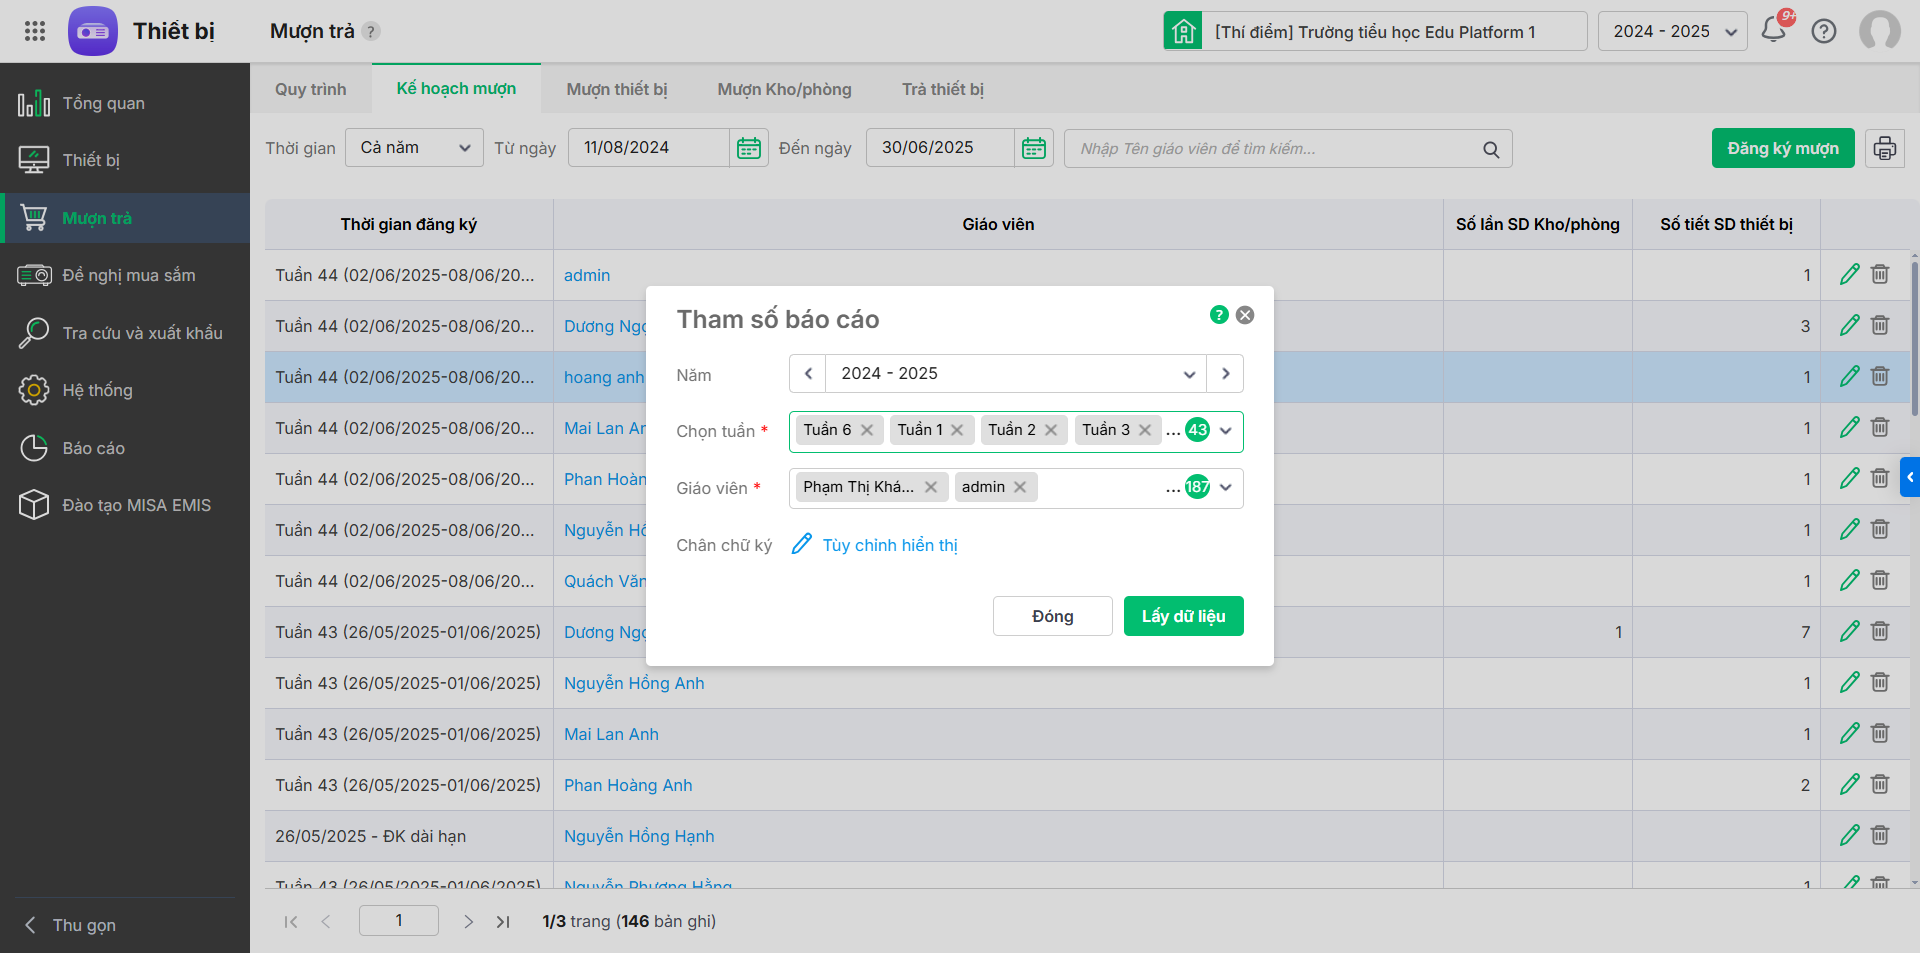Click the green help icon in dialog
1920x953 pixels.
click(x=1219, y=315)
